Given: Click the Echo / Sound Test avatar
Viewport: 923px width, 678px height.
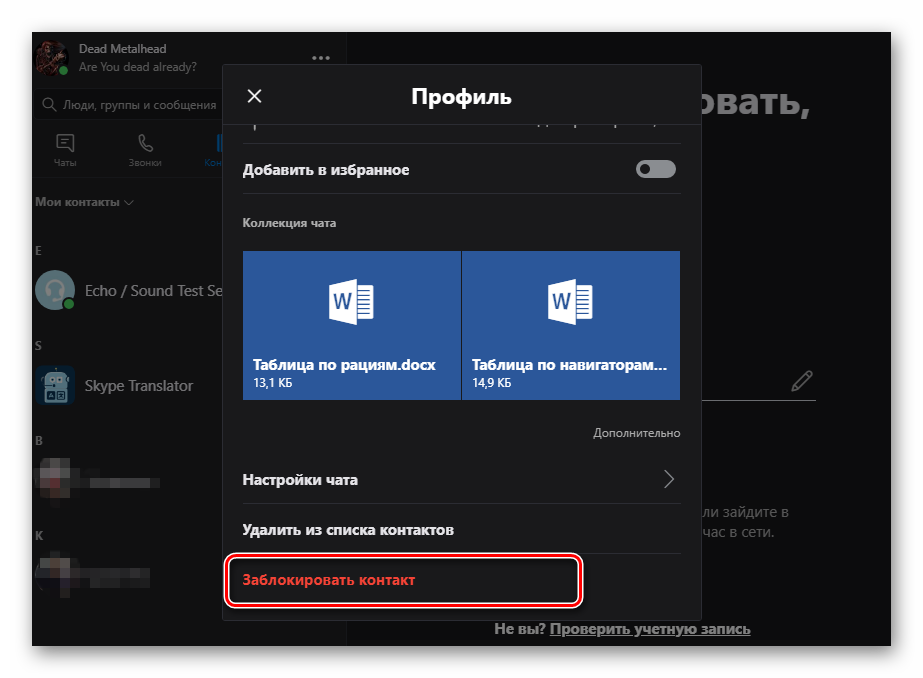Looking at the screenshot, I should point(54,290).
